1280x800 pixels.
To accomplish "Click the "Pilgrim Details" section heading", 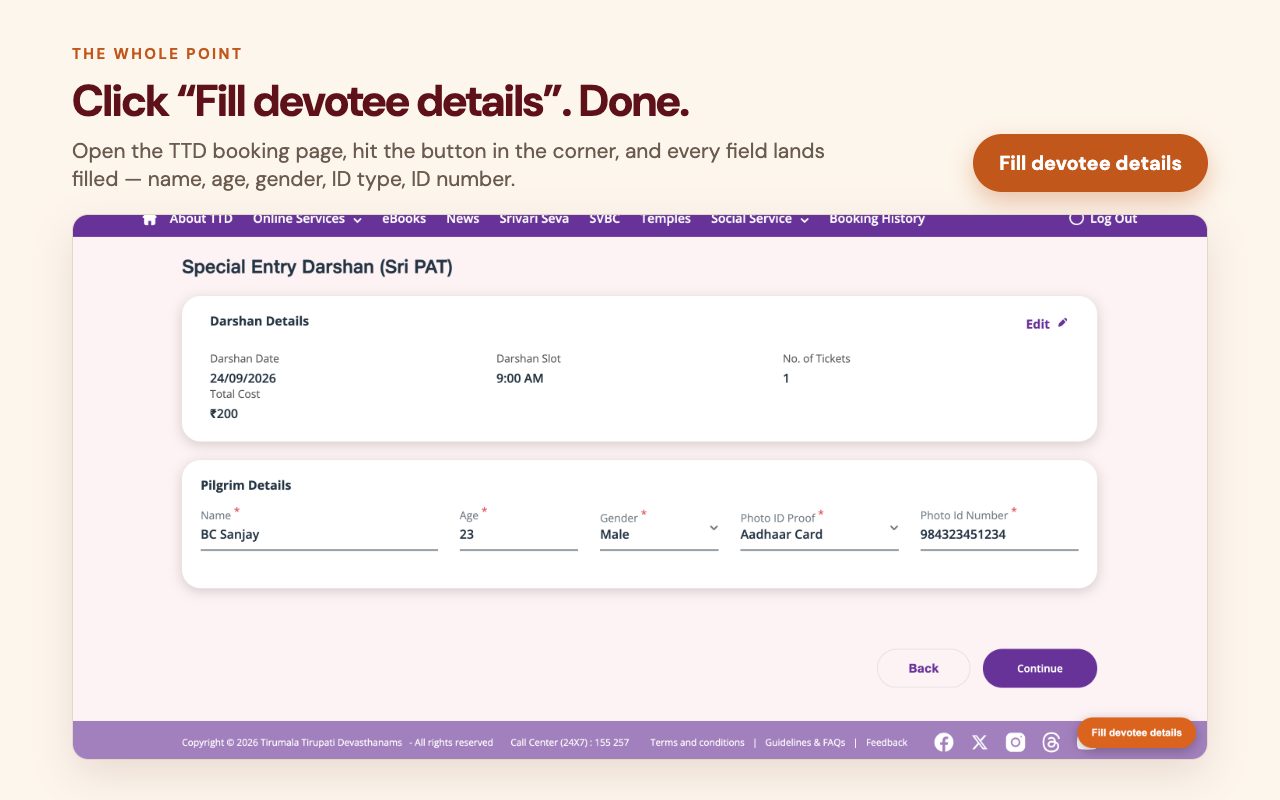I will coord(246,486).
